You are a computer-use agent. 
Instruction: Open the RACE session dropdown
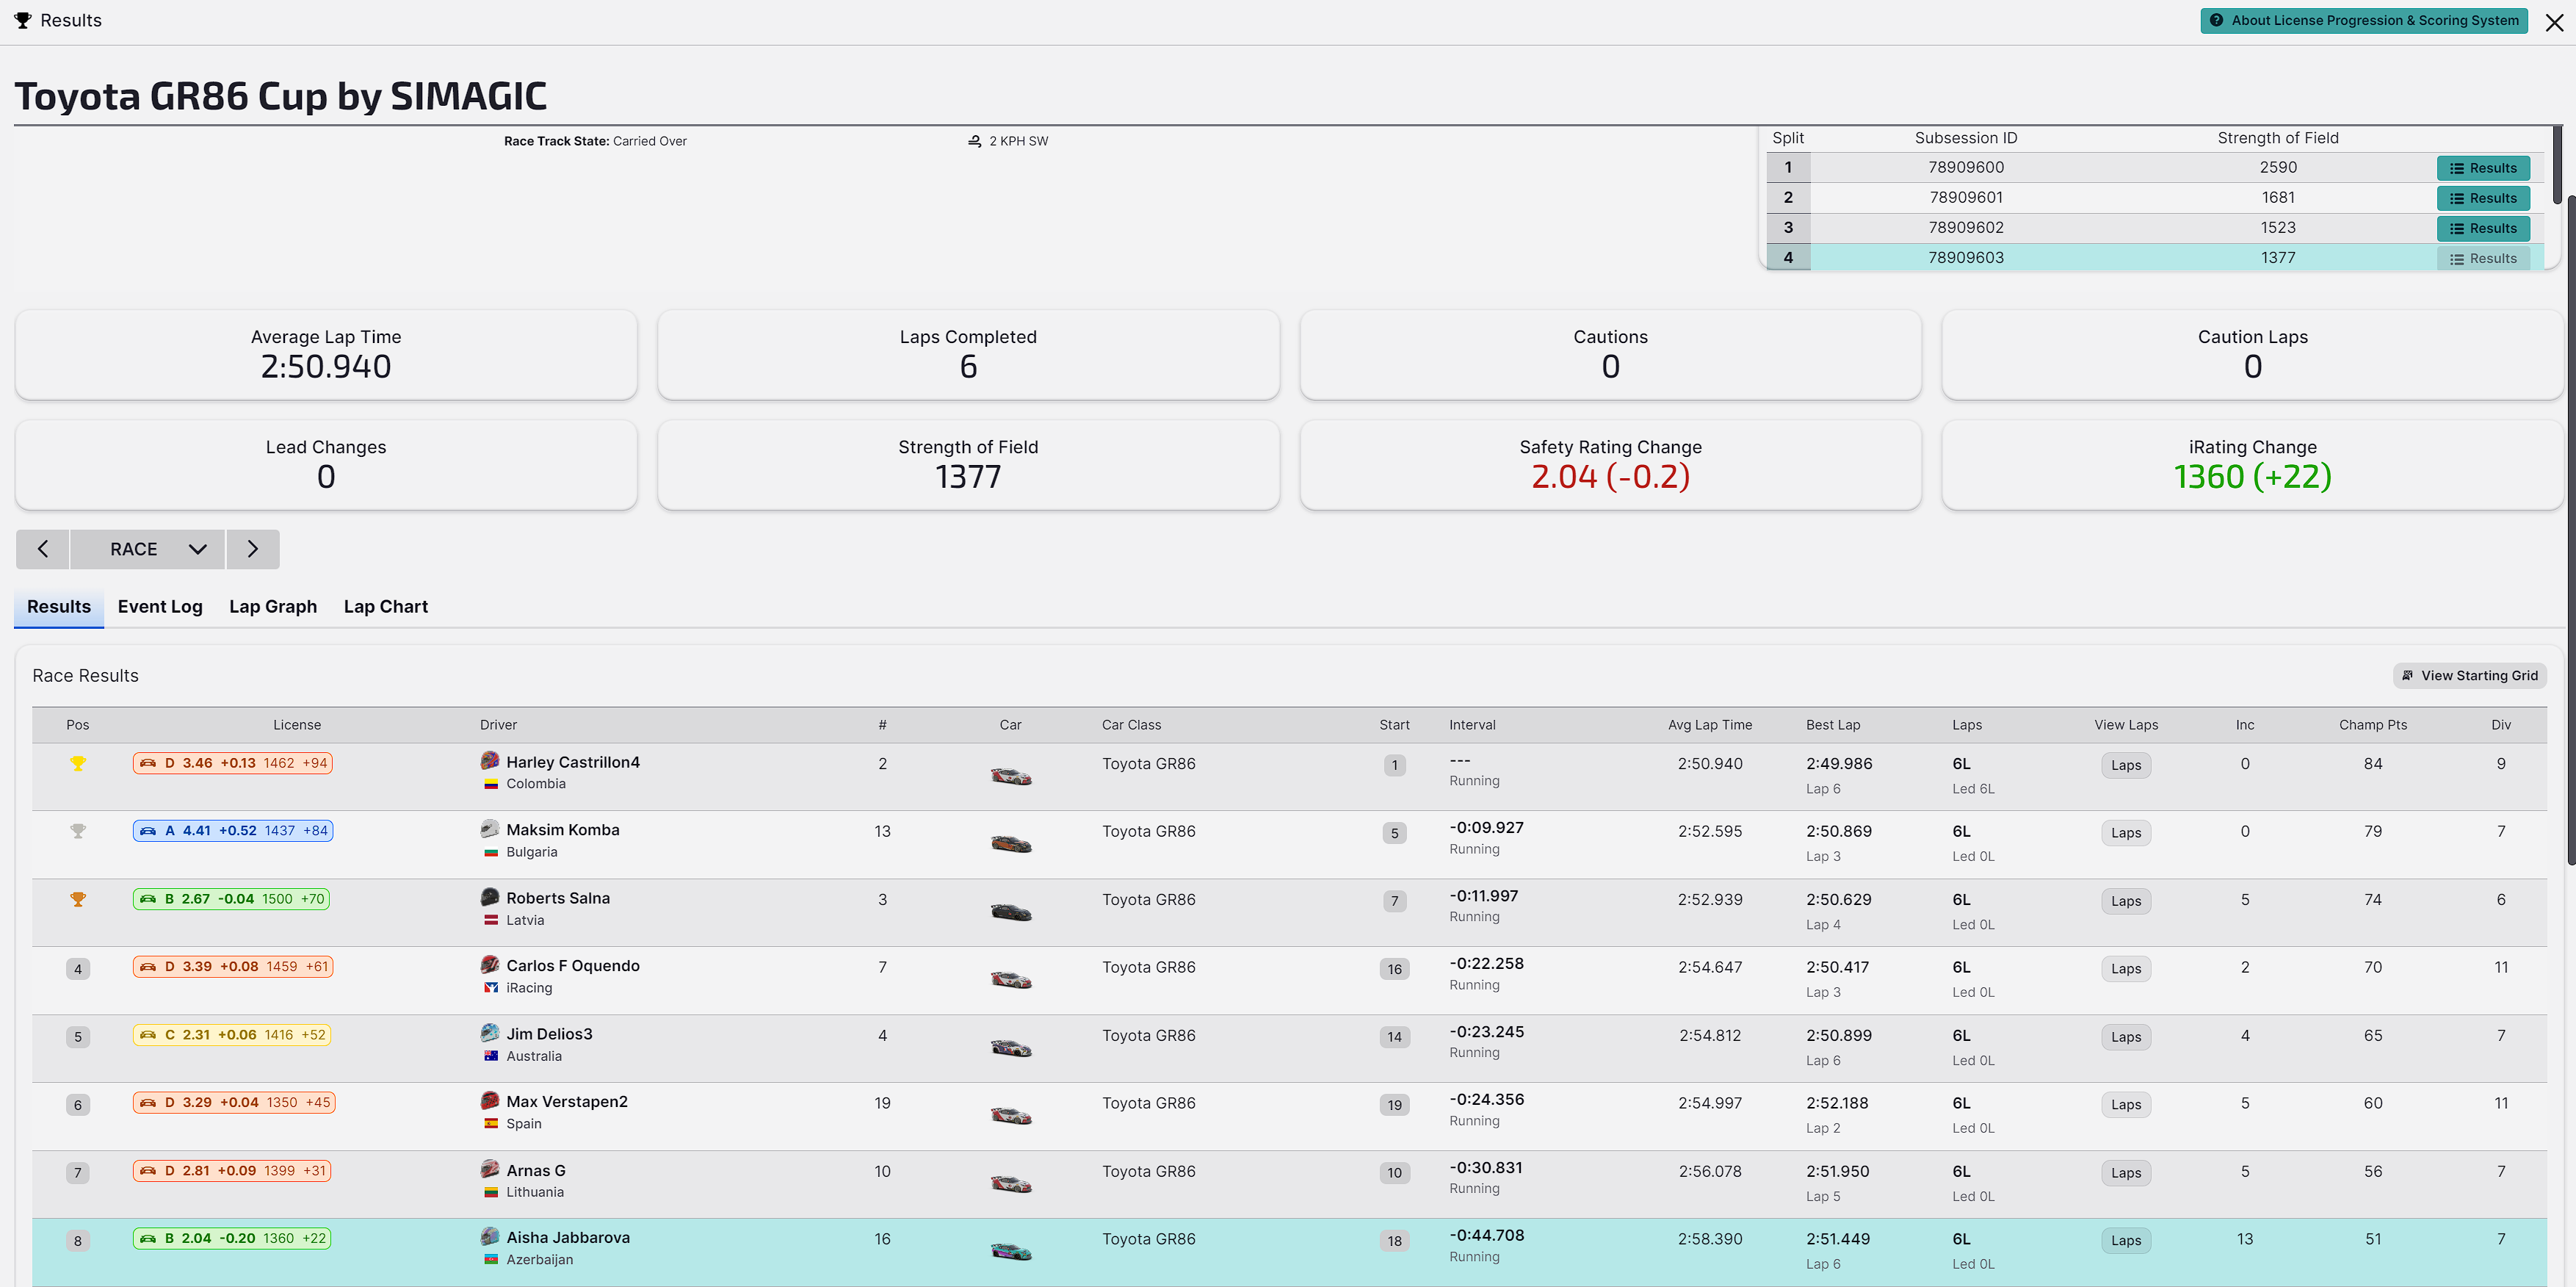coord(148,549)
